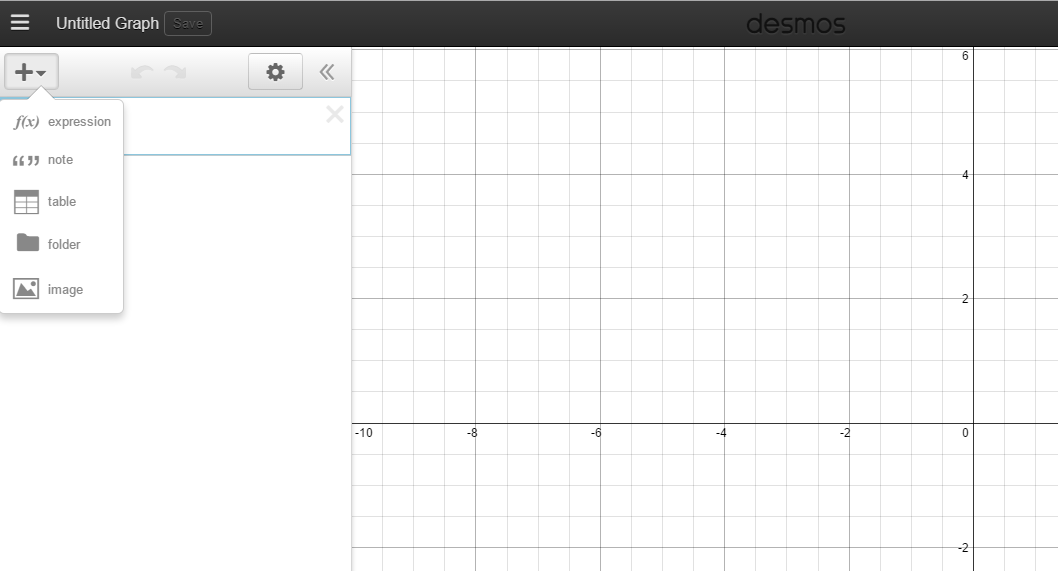Add a new folder from menu
Image resolution: width=1058 pixels, height=571 pixels.
click(x=61, y=244)
